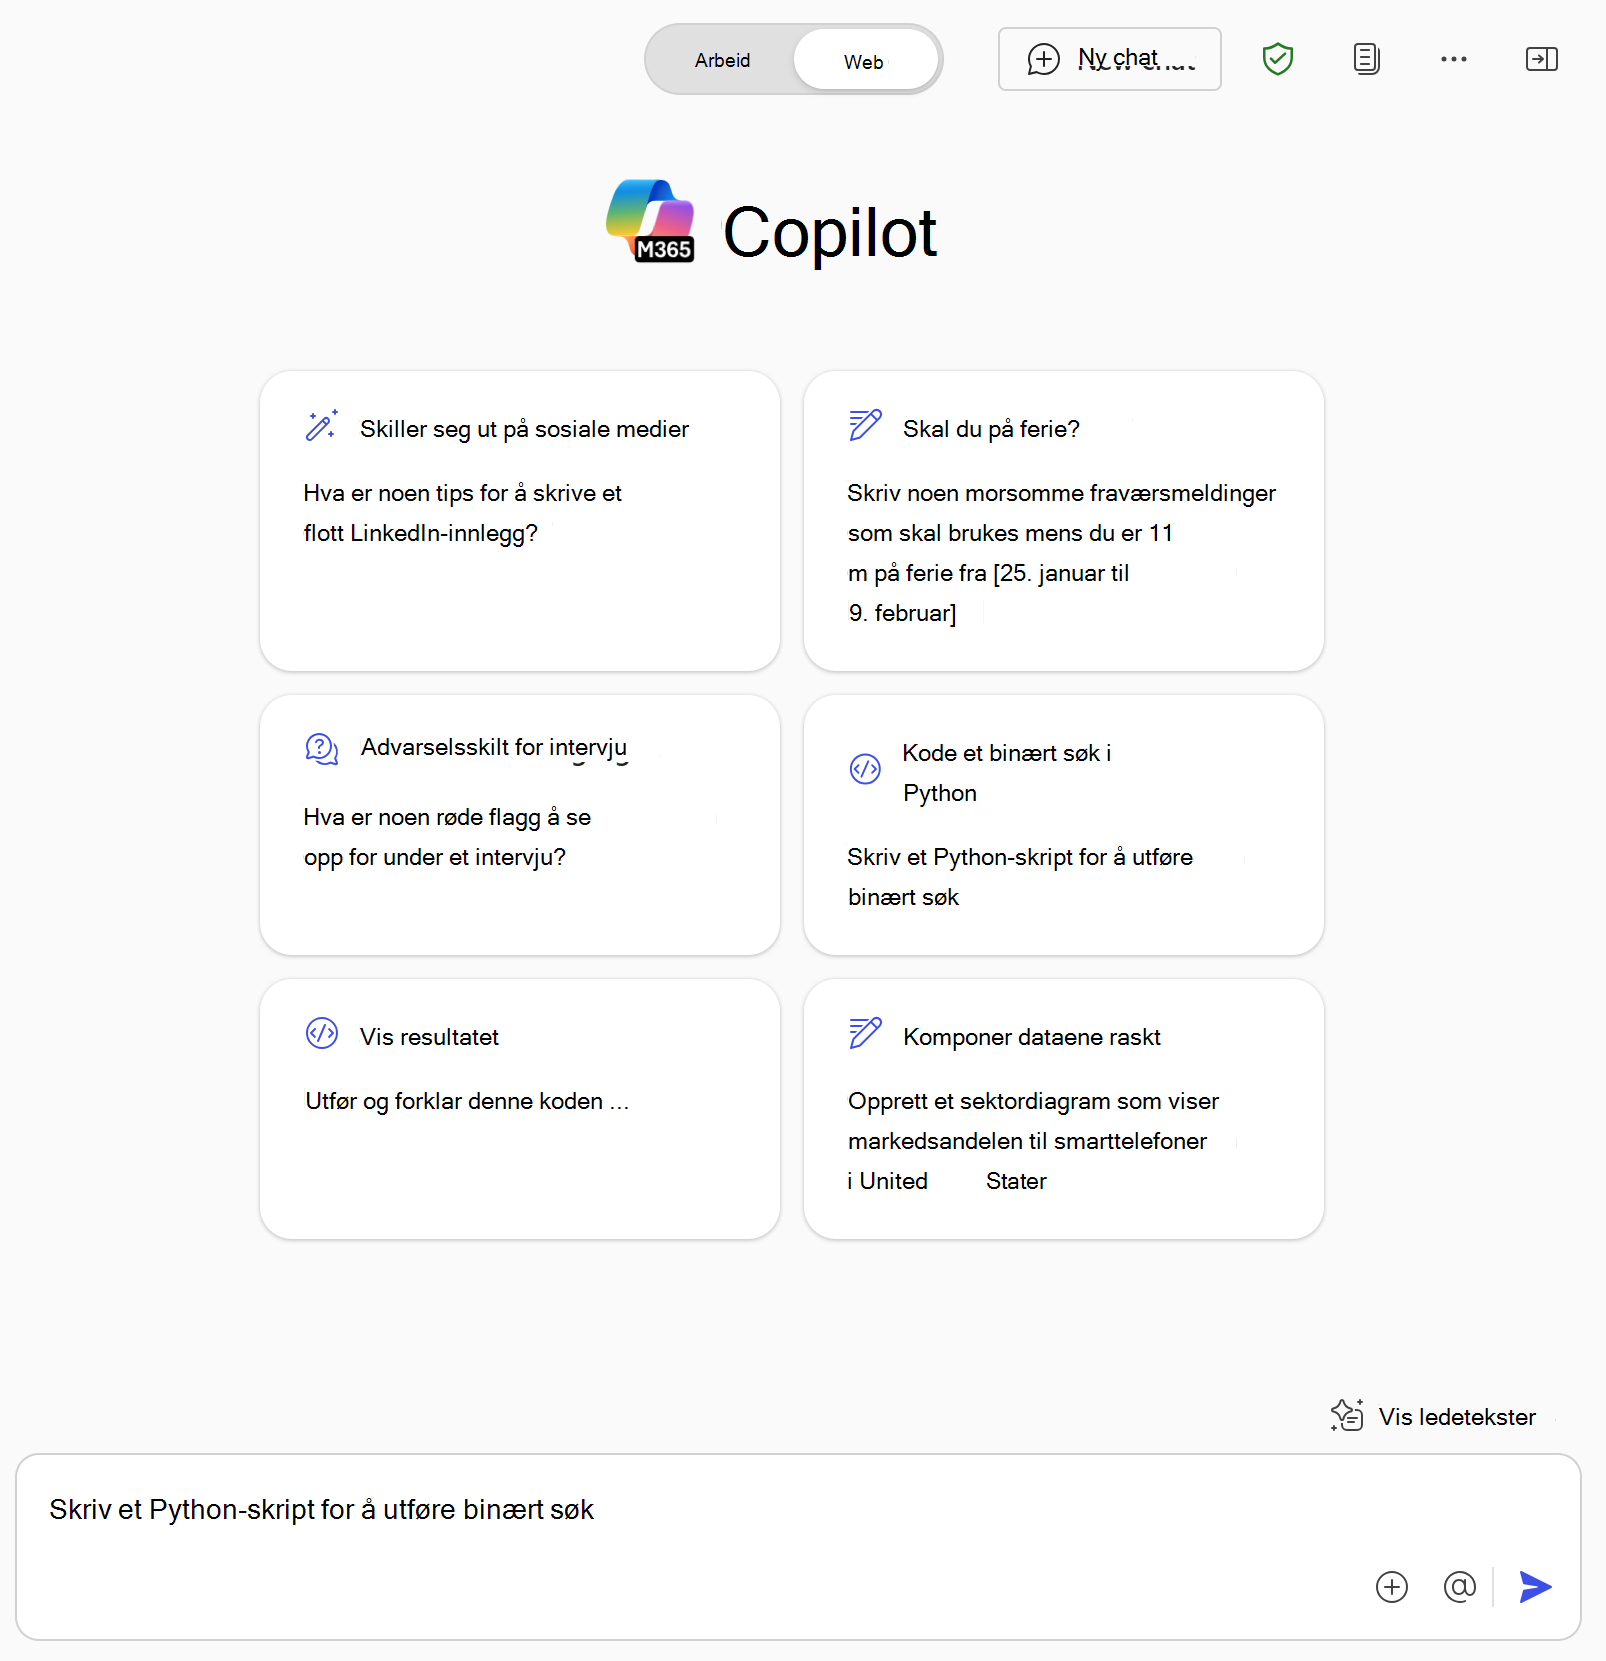Click the side panel toggle icon
Viewport: 1606px width, 1661px height.
click(x=1541, y=59)
